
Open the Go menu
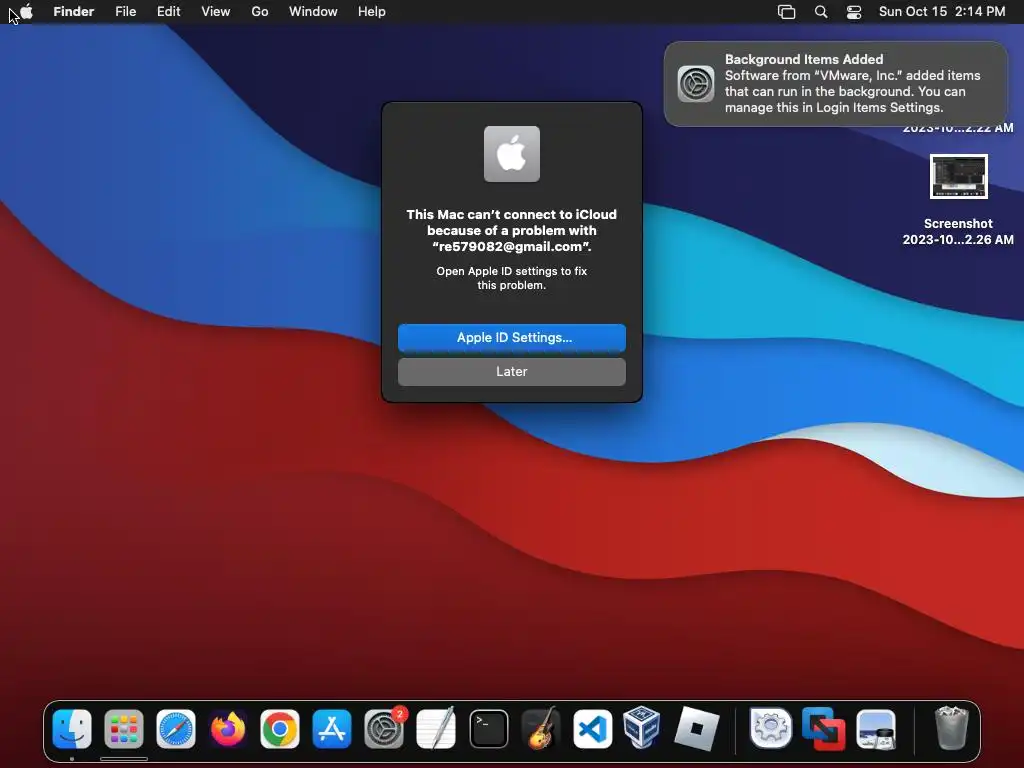pos(260,12)
